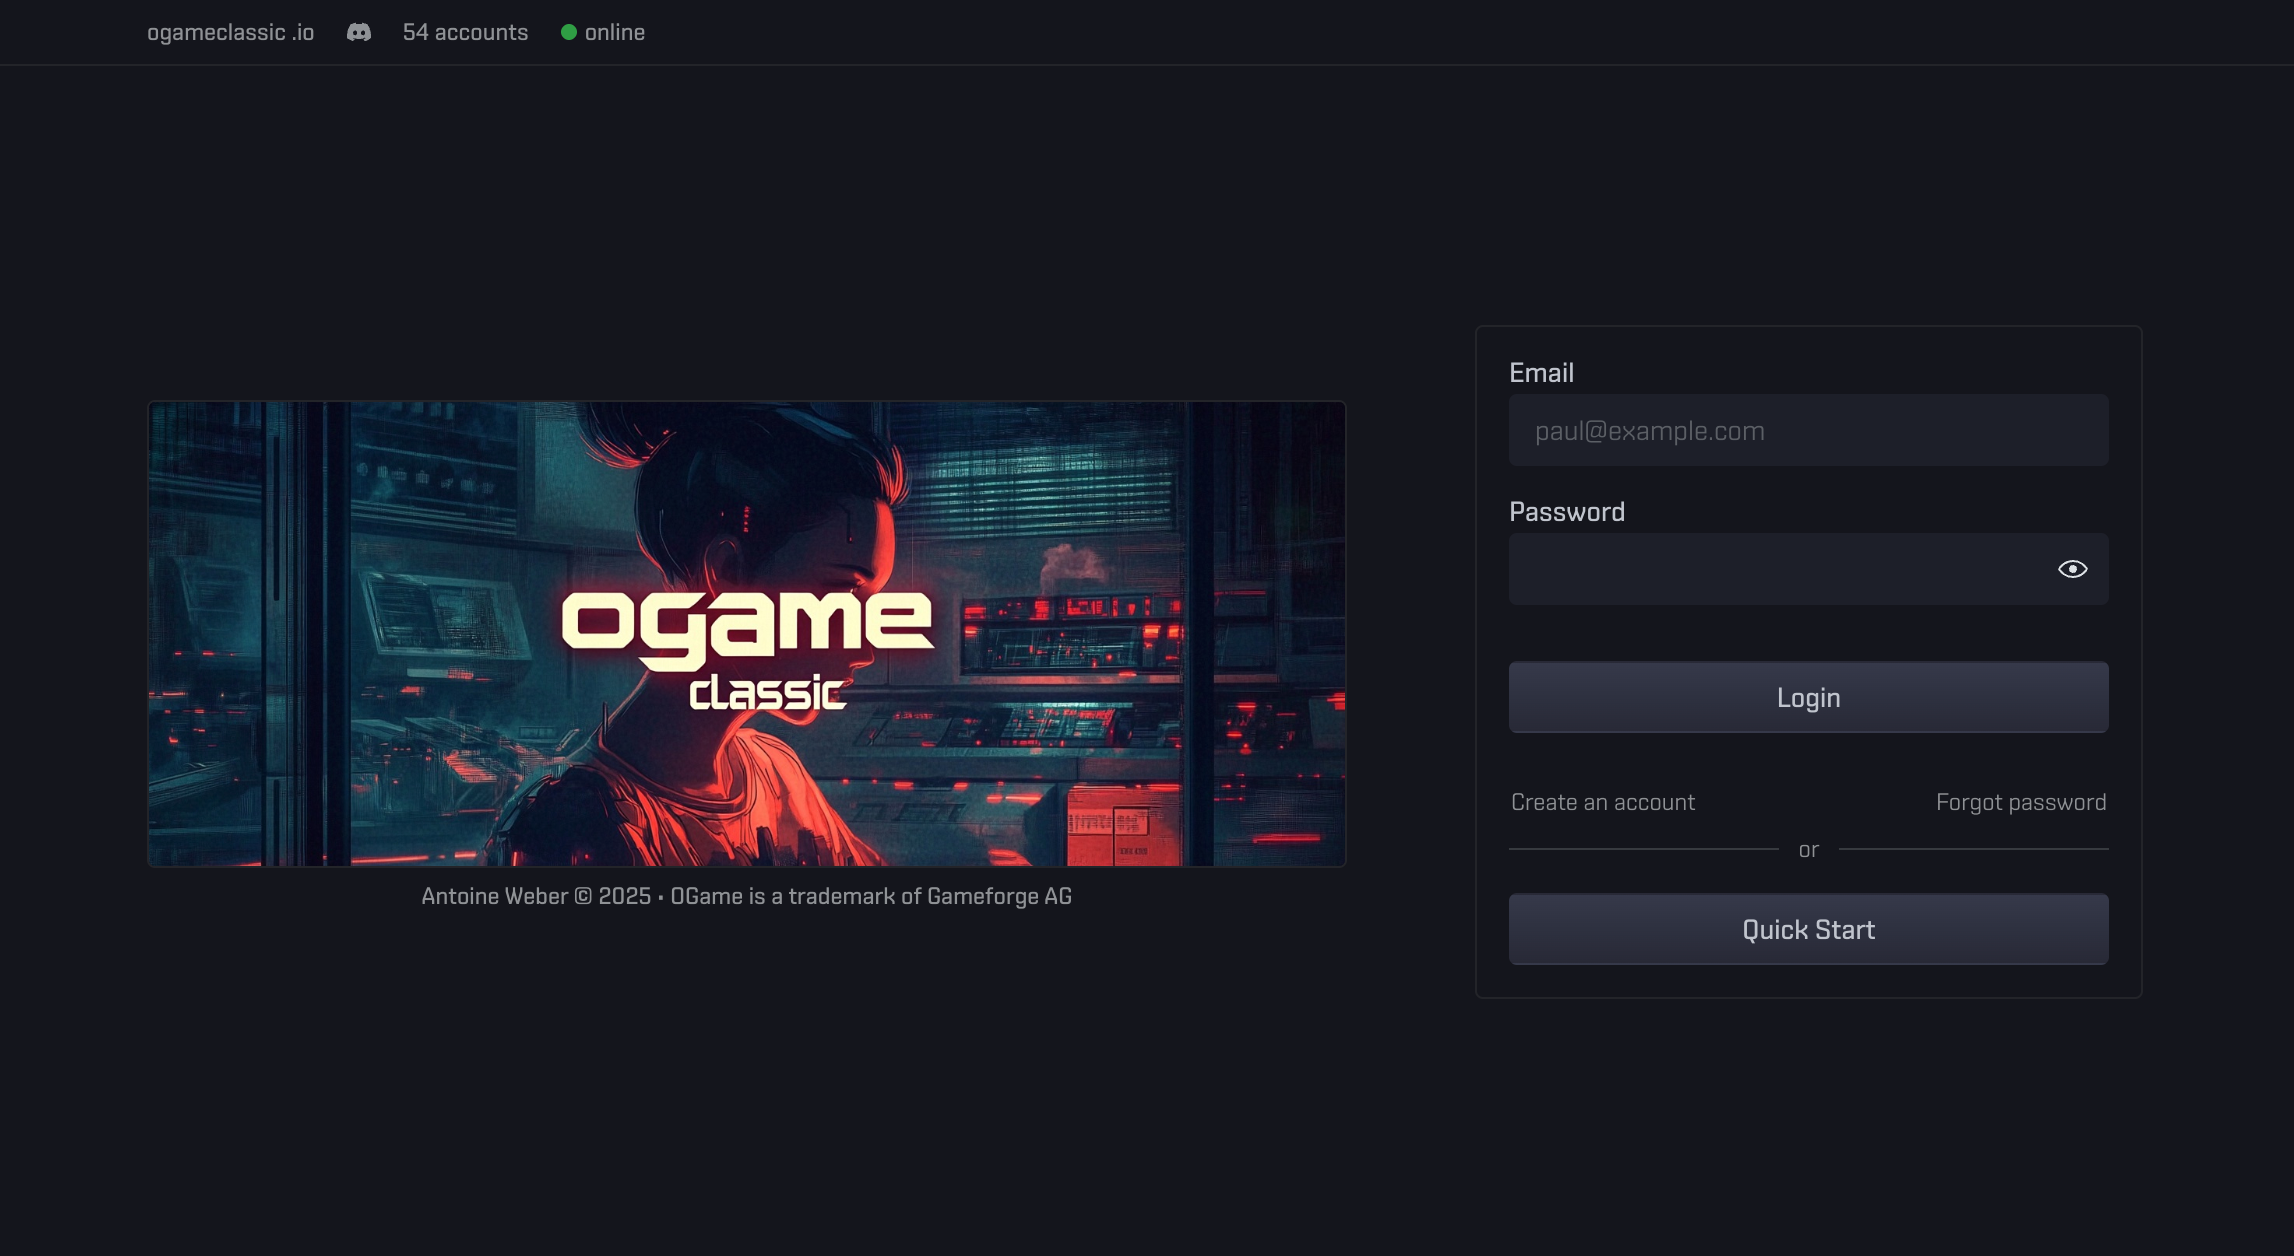The image size is (2294, 1256).
Task: Click the Quick Start button
Action: (x=1808, y=929)
